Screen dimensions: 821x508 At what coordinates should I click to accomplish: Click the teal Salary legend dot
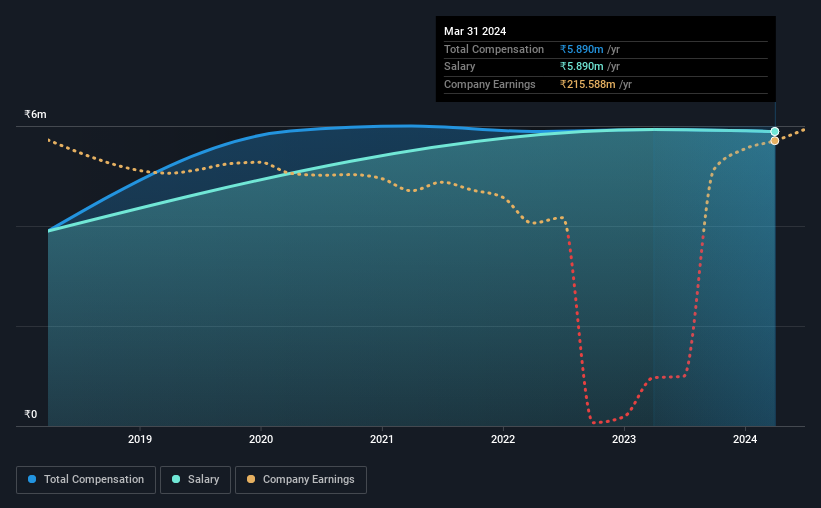[176, 479]
